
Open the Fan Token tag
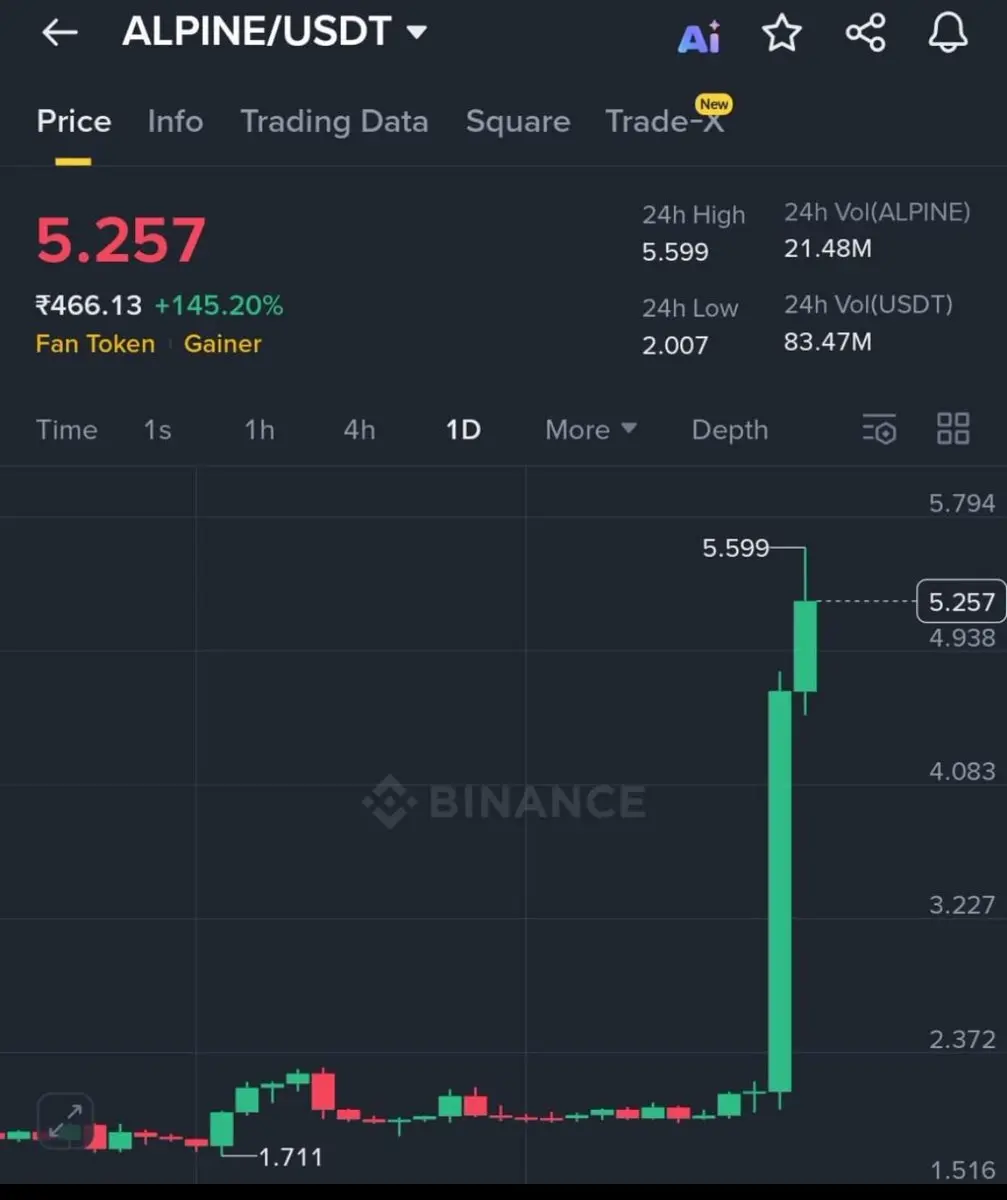pyautogui.click(x=95, y=344)
